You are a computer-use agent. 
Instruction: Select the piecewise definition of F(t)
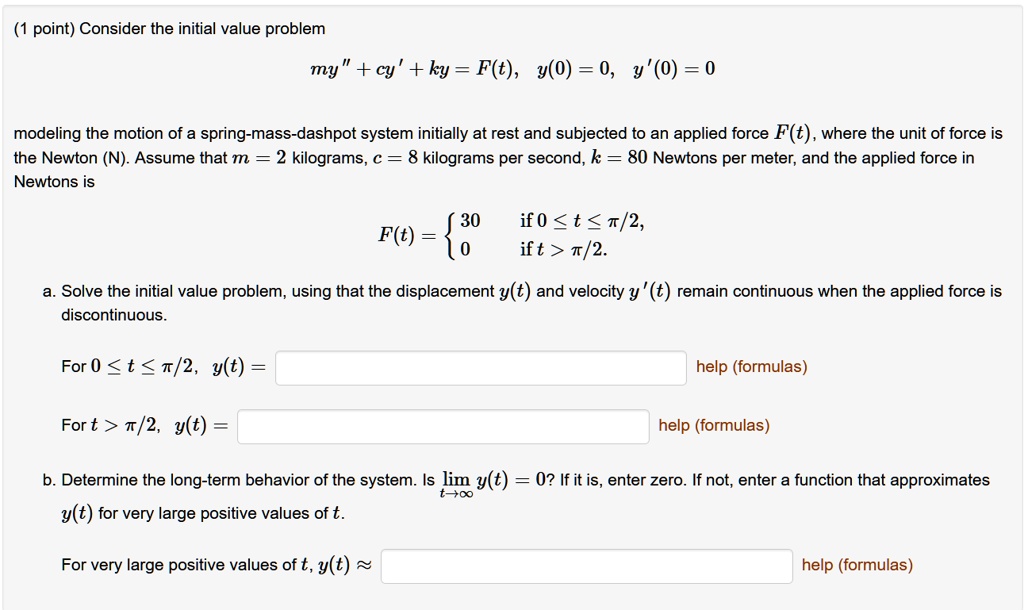[x=511, y=233]
